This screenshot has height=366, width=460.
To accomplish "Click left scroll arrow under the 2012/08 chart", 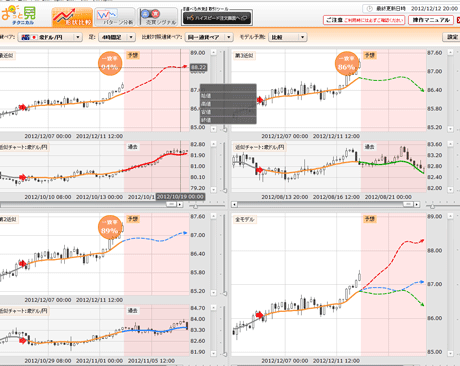I will 235,204.
